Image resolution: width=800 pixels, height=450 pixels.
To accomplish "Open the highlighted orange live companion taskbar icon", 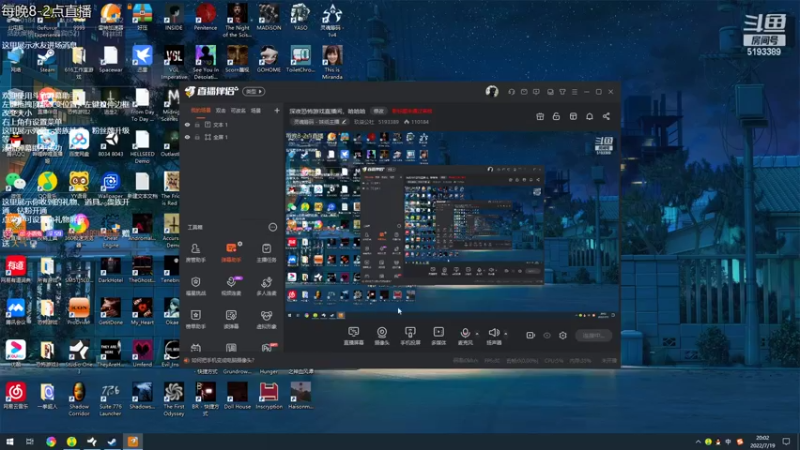I will tap(133, 441).
